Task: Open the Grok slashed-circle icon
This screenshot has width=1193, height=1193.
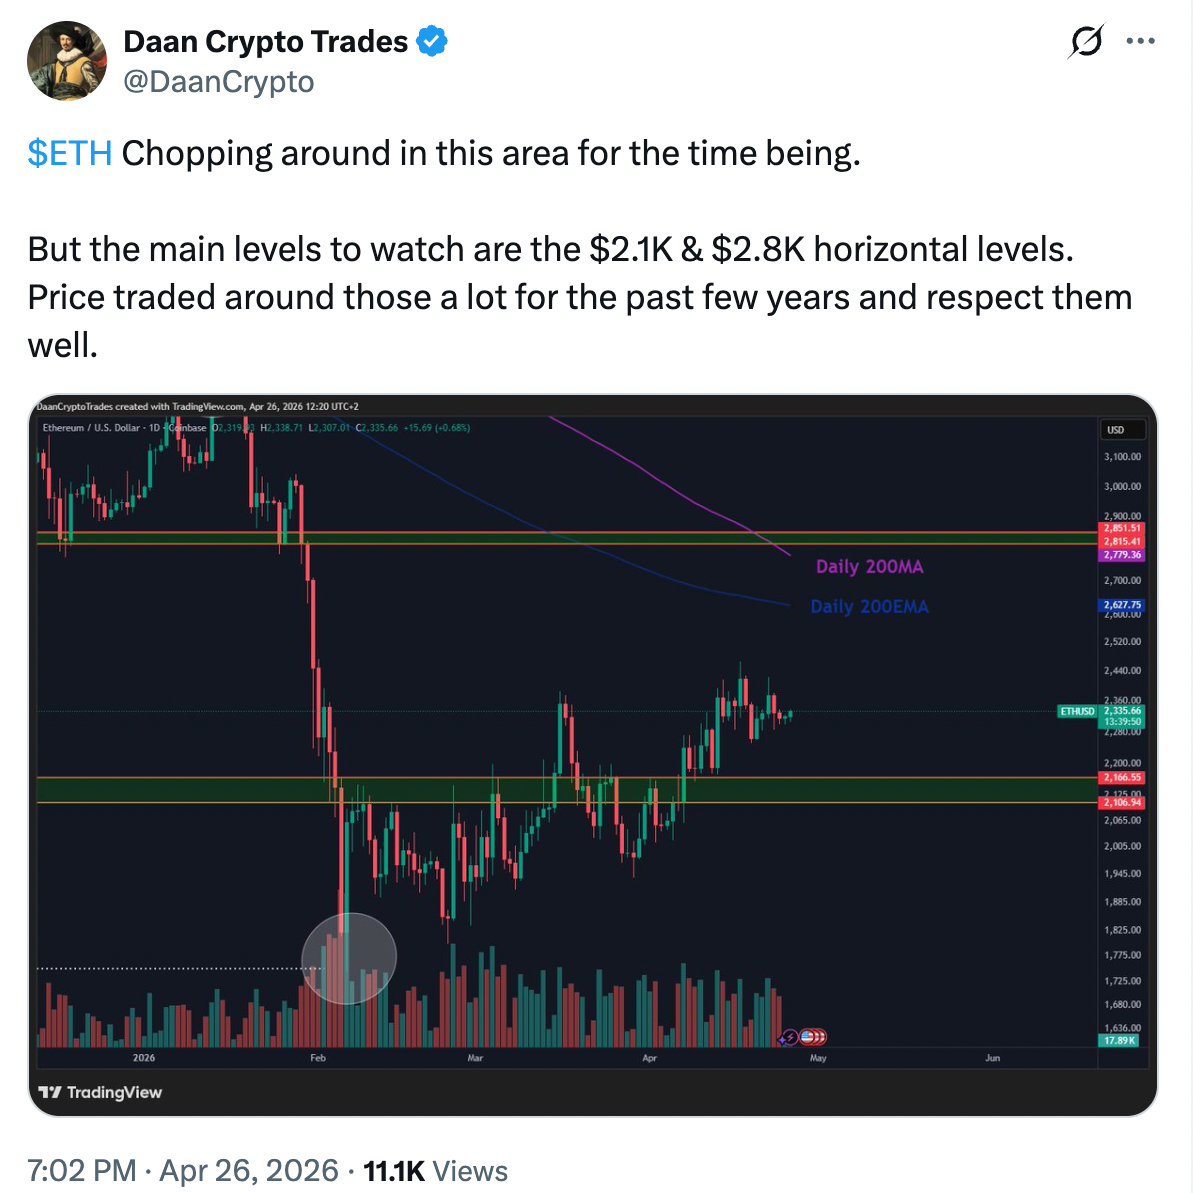Action: pos(1086,42)
